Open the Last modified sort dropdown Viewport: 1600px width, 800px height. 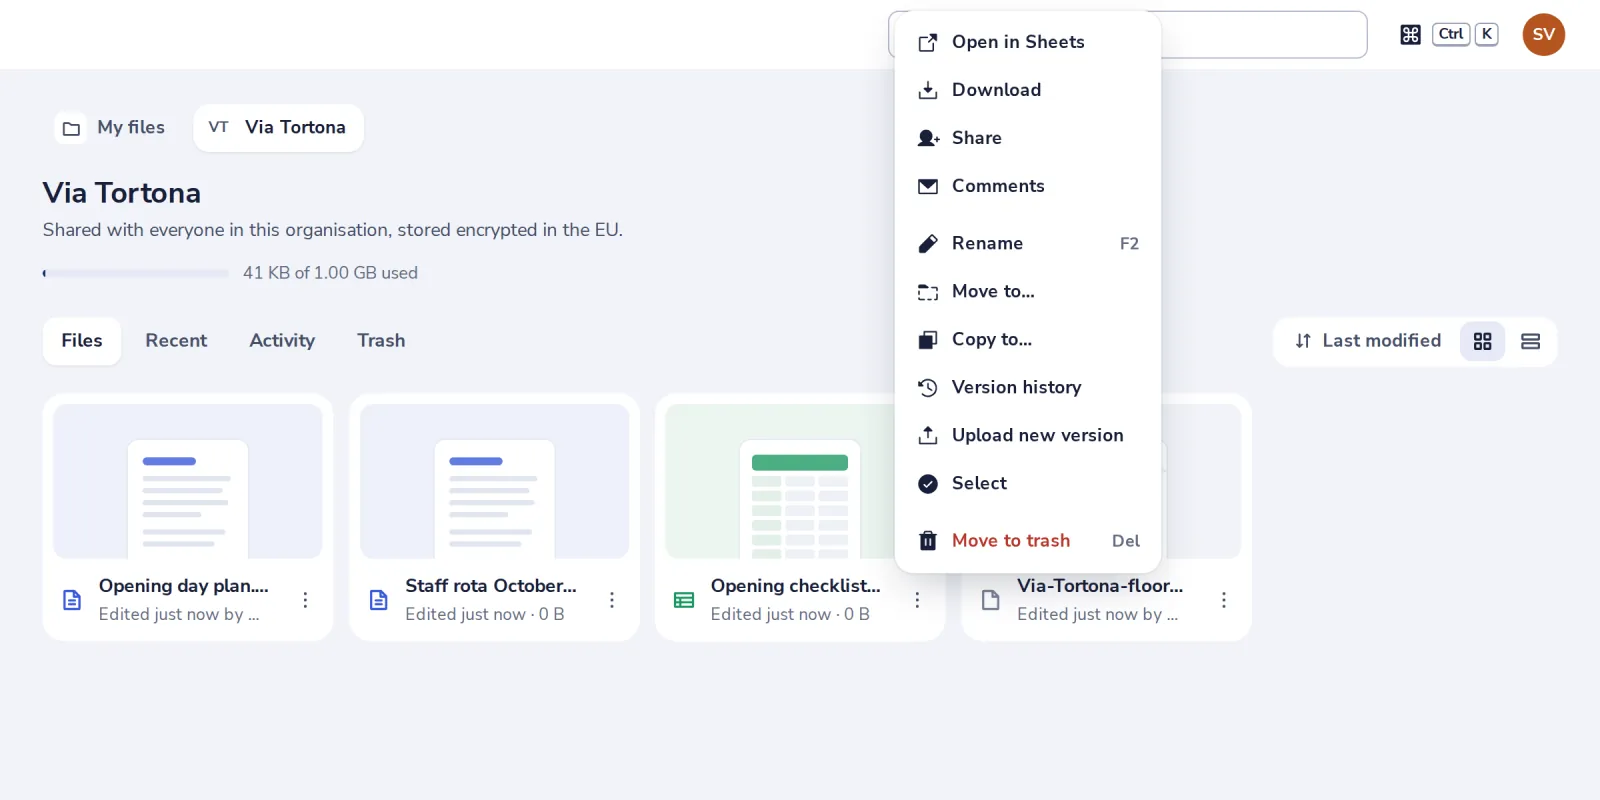coord(1367,341)
